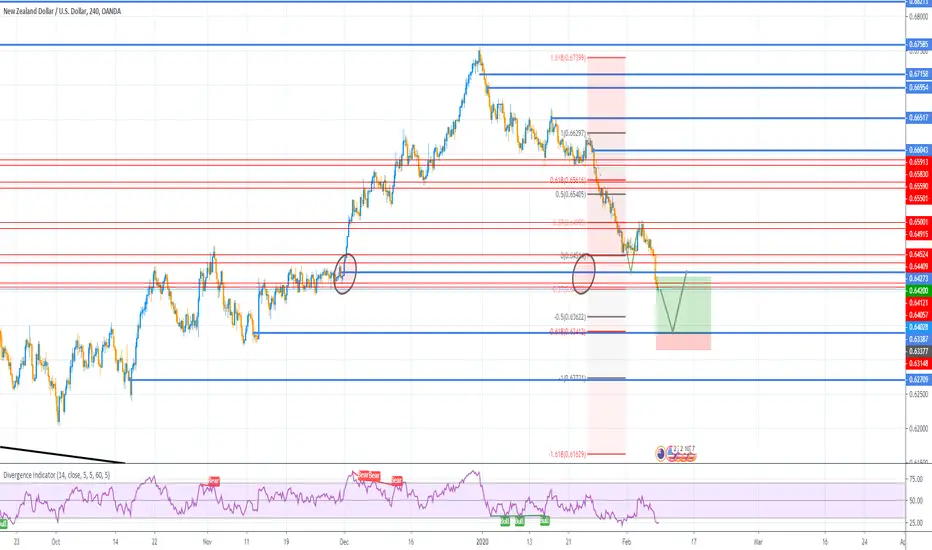Select the 0.66043 price axis label
The width and height of the screenshot is (932, 550).
coord(918,150)
